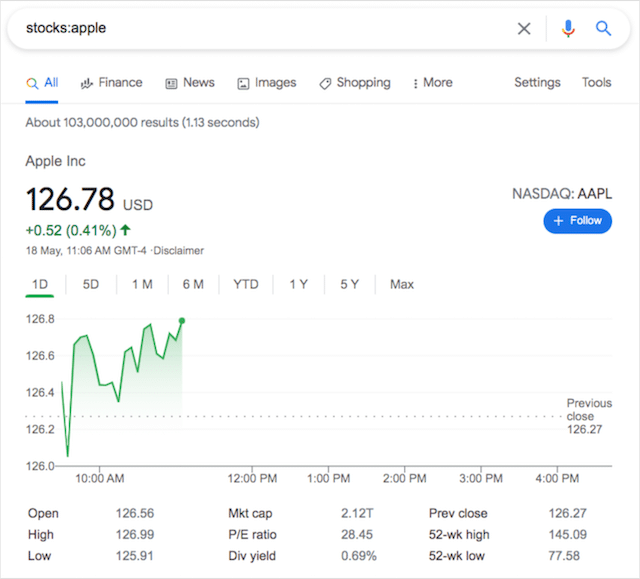The height and width of the screenshot is (579, 640).
Task: Select the 1D chart range
Action: point(40,284)
